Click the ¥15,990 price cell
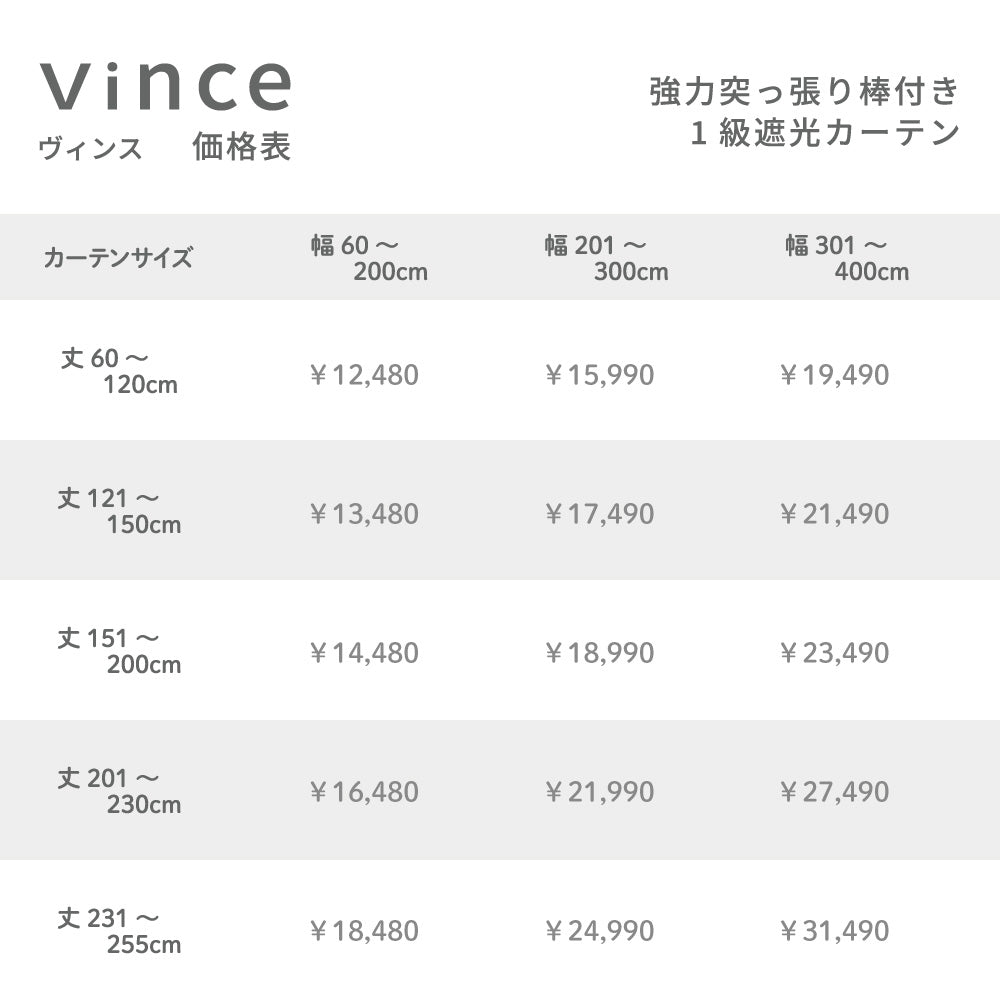Image resolution: width=1000 pixels, height=1000 pixels. (600, 375)
